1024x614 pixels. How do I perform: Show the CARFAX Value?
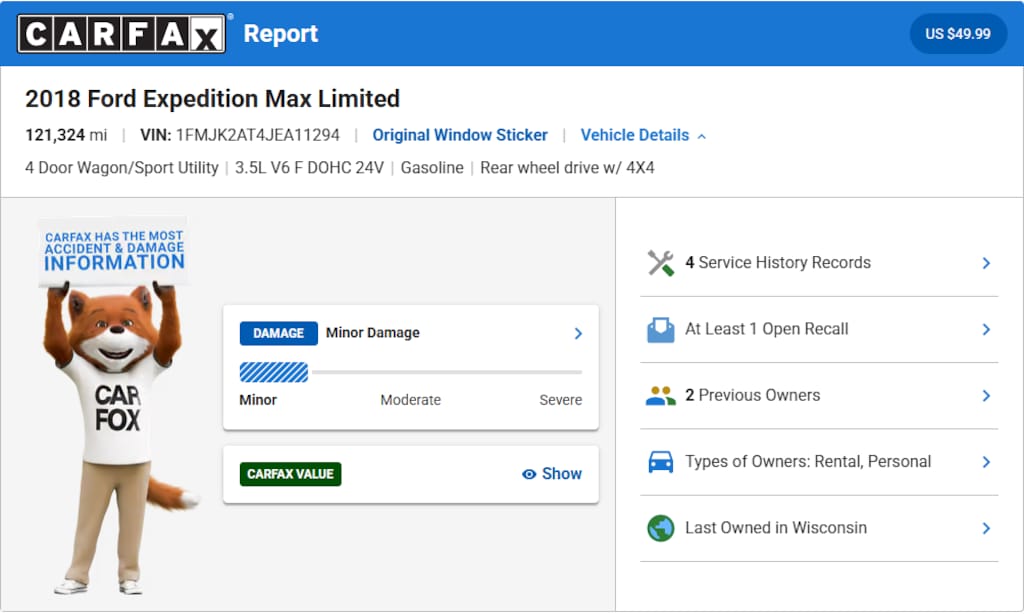coord(552,474)
